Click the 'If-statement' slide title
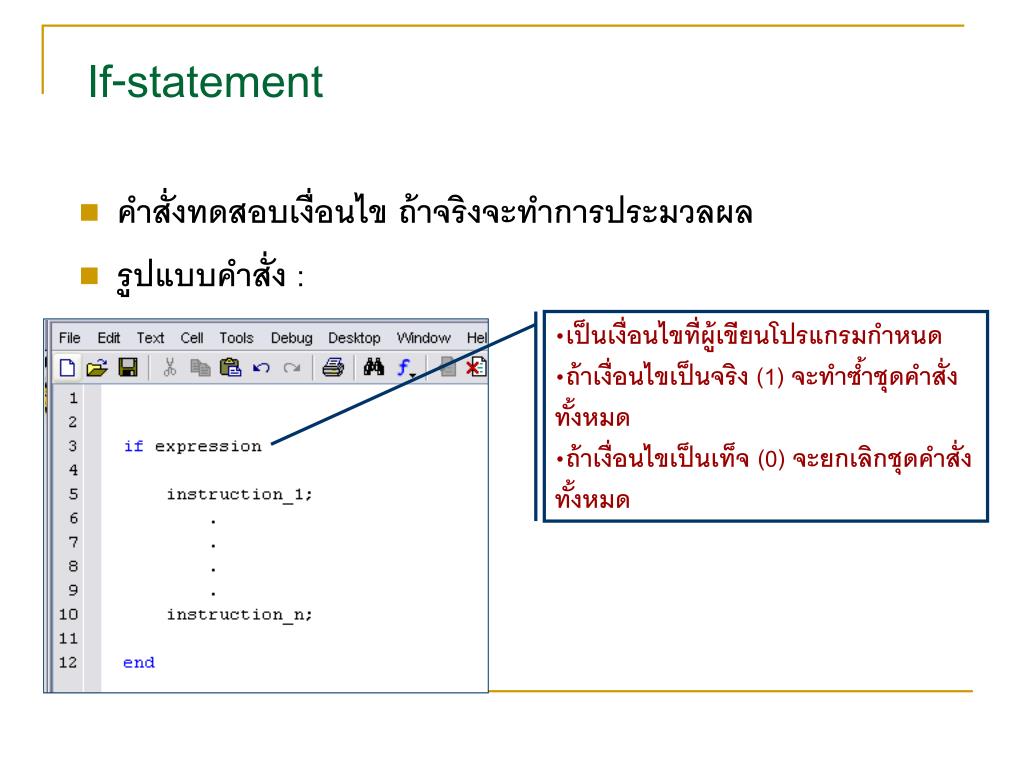The width and height of the screenshot is (1024, 768). (x=205, y=82)
